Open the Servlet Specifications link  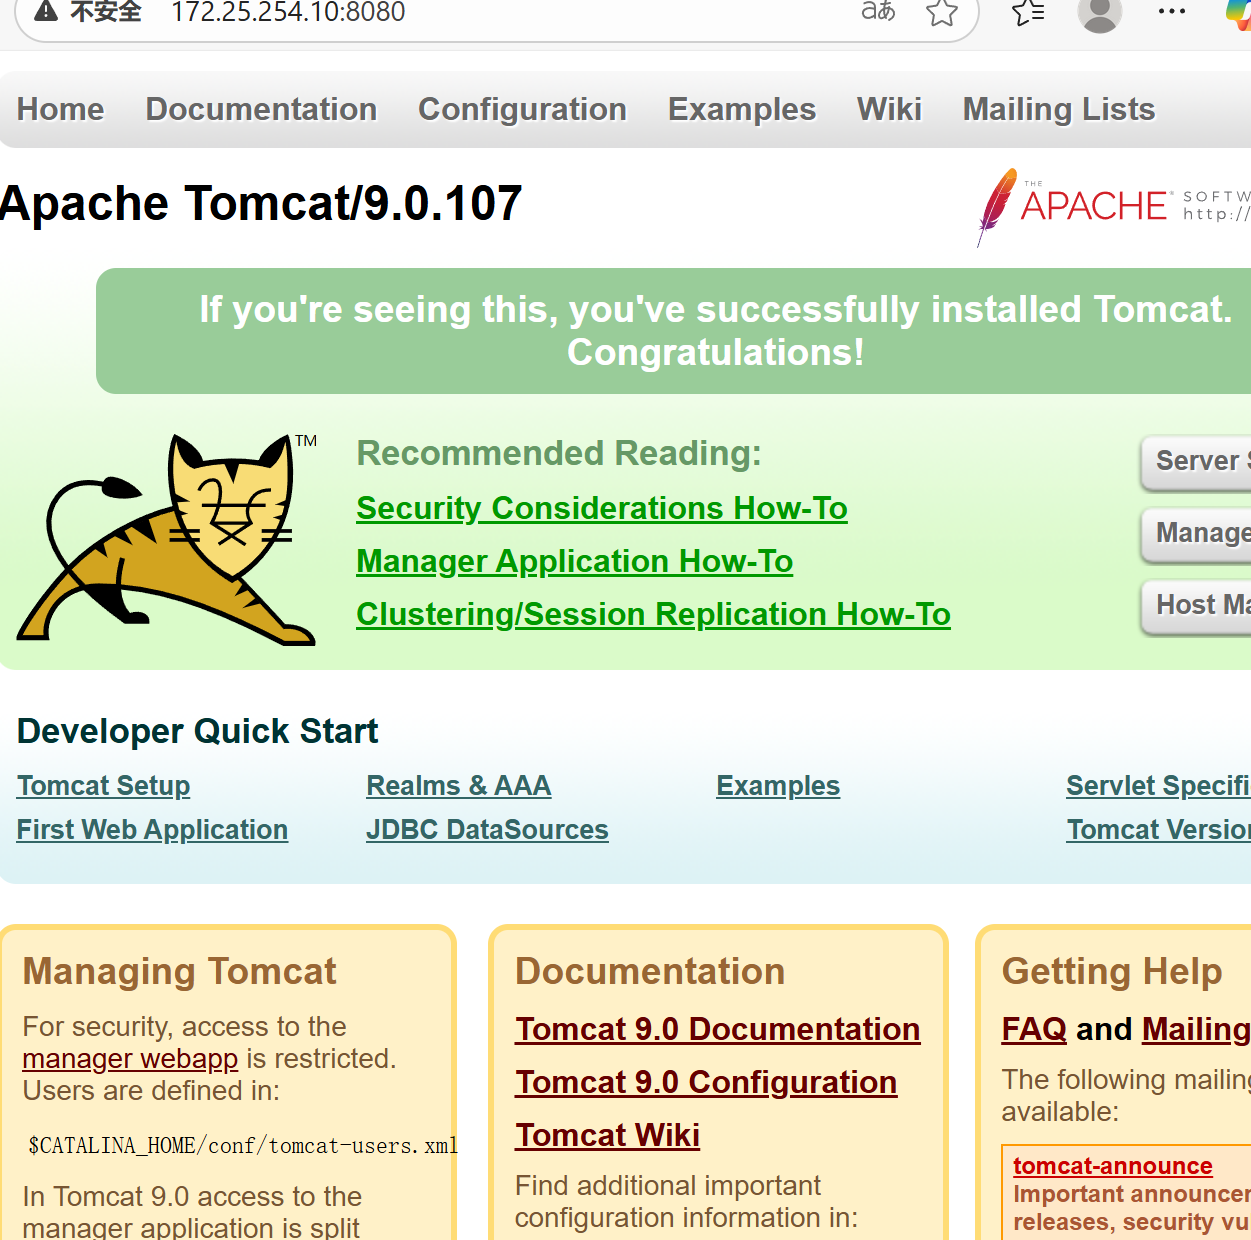pos(1158,786)
